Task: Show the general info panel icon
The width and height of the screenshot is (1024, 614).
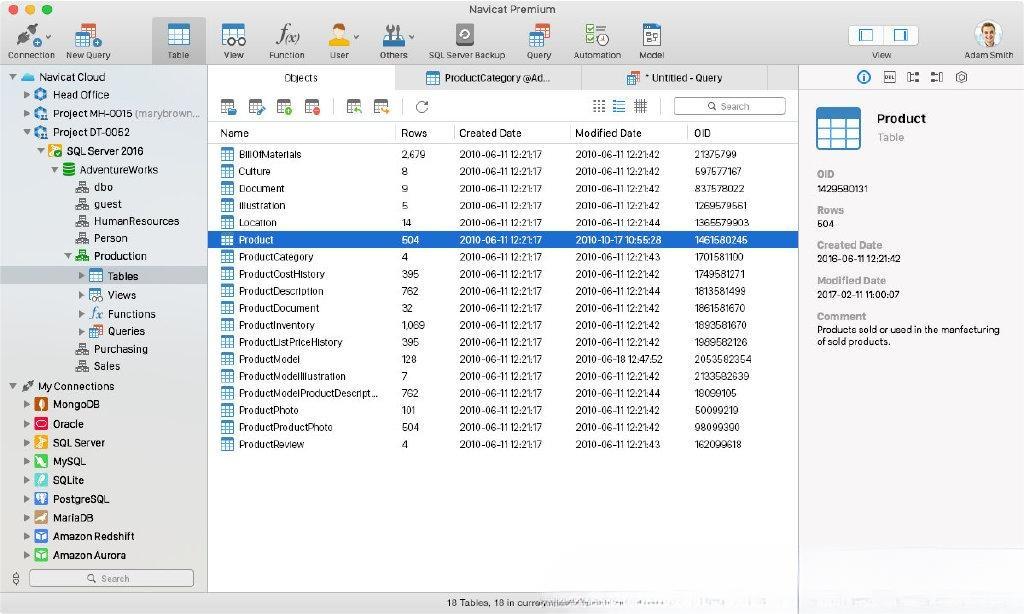Action: click(x=863, y=77)
